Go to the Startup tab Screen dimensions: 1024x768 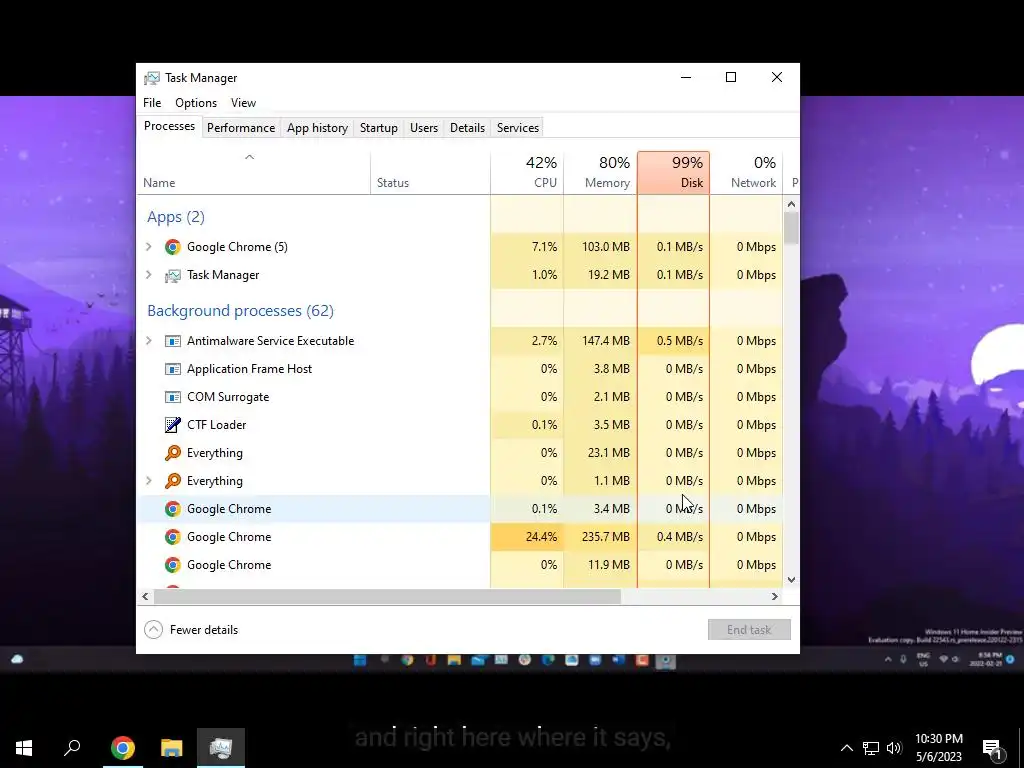[379, 128]
